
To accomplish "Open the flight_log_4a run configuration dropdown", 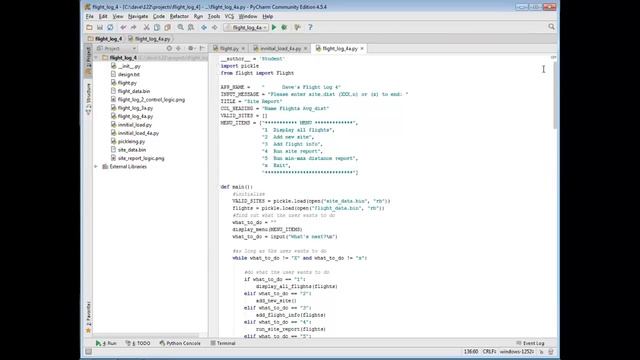I will pyautogui.click(x=246, y=27).
